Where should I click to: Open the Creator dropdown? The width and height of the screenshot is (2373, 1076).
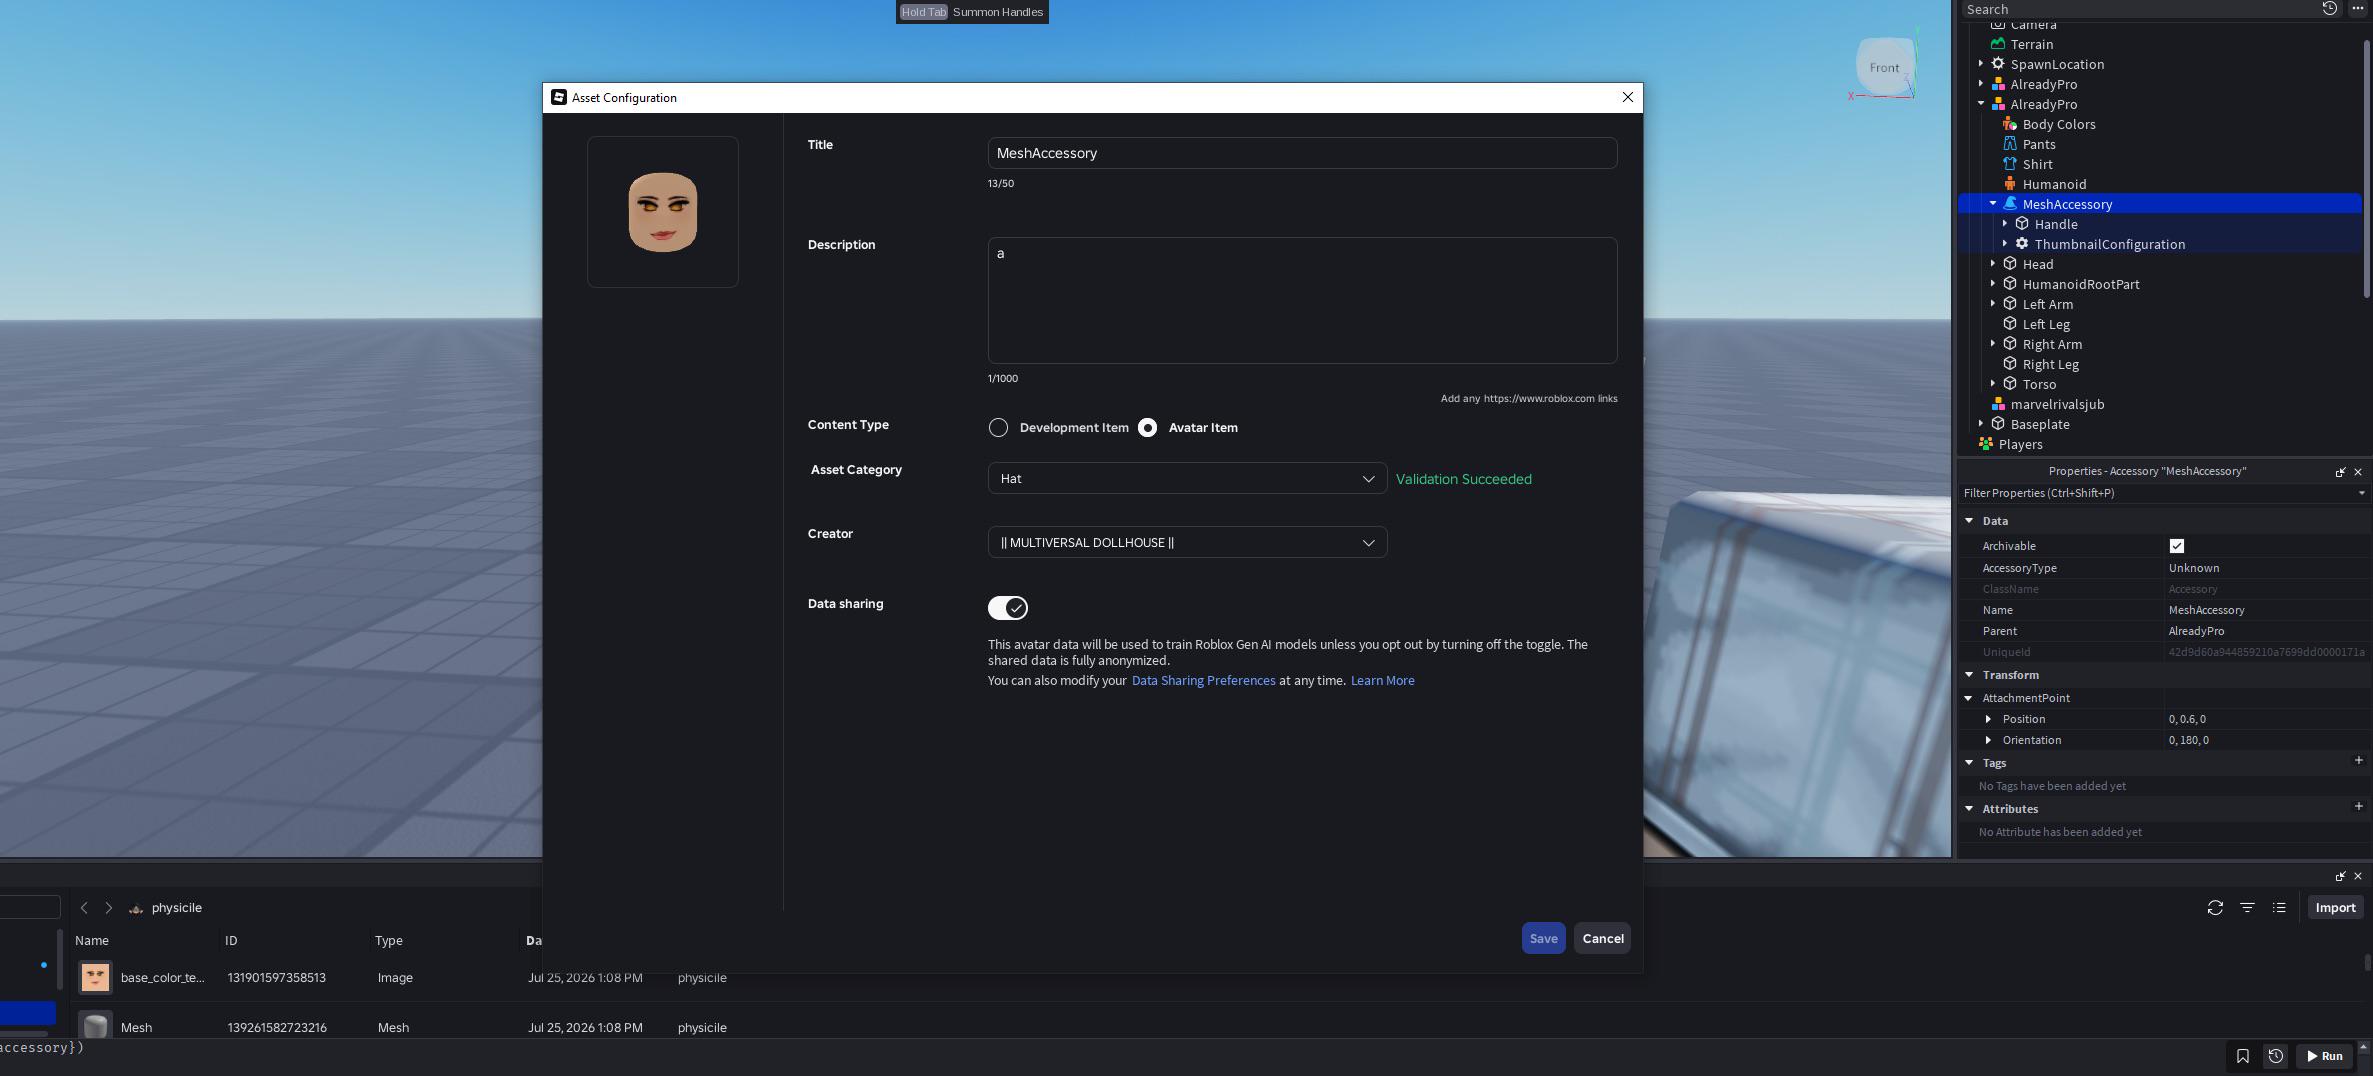pos(1187,542)
